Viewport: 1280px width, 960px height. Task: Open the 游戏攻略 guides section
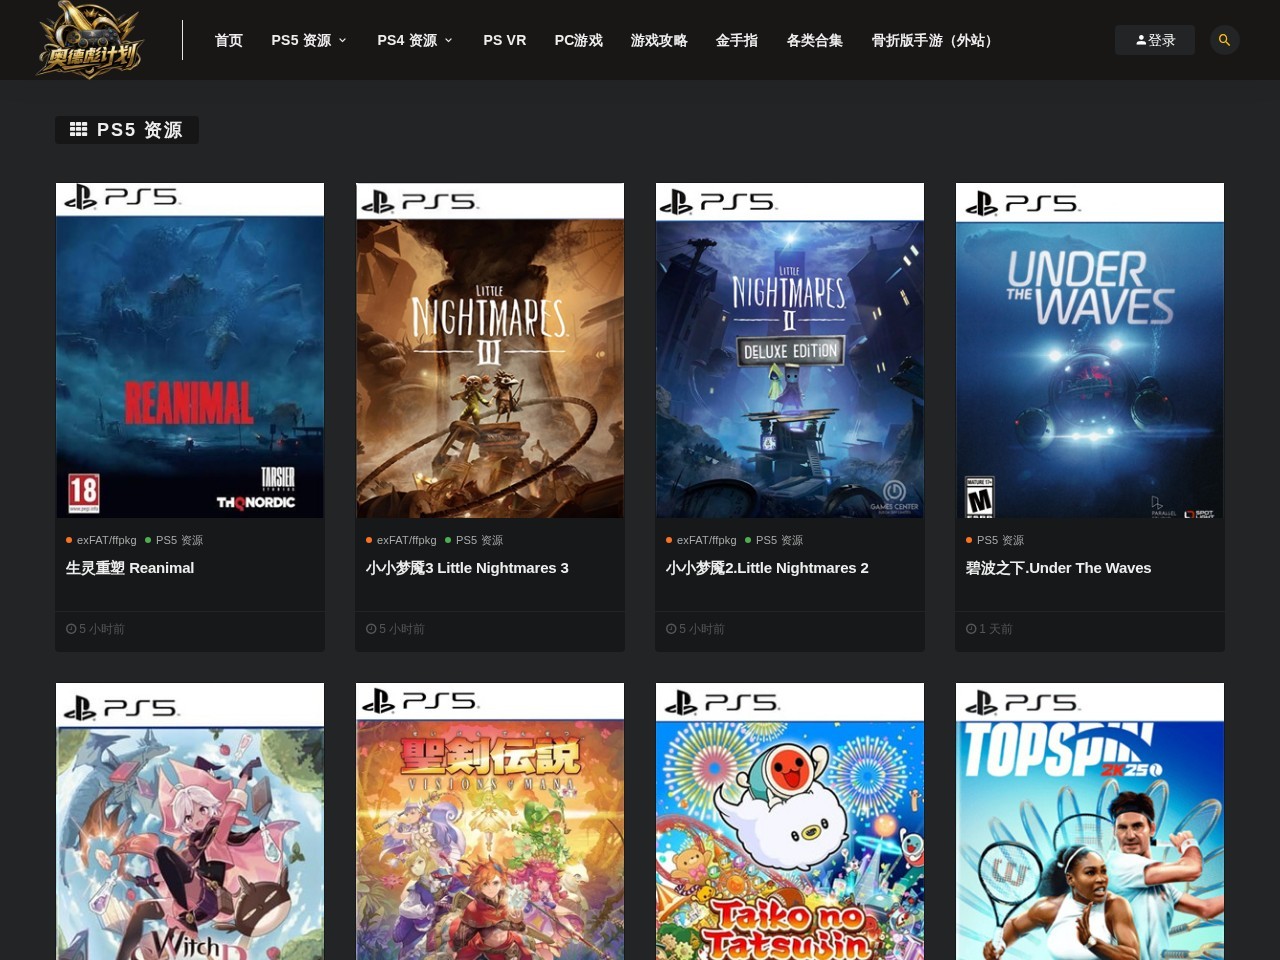click(659, 40)
